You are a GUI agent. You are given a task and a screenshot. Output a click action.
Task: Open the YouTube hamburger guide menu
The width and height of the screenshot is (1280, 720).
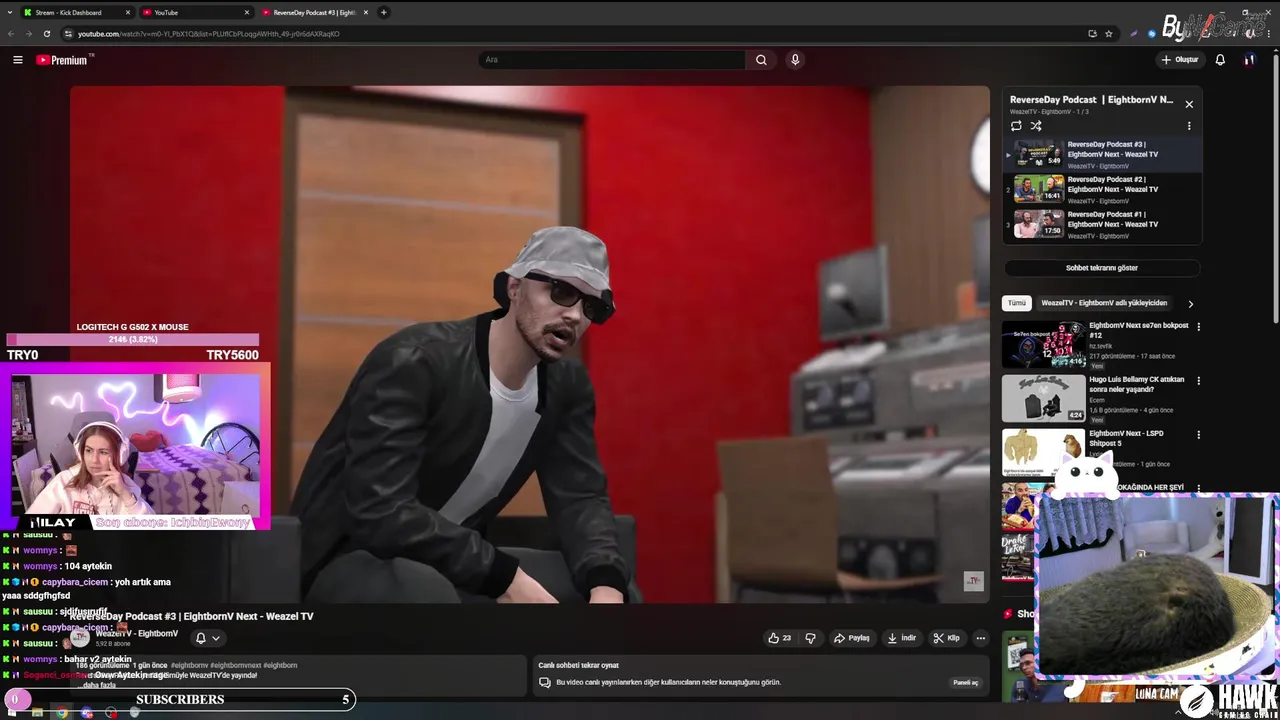[x=17, y=60]
